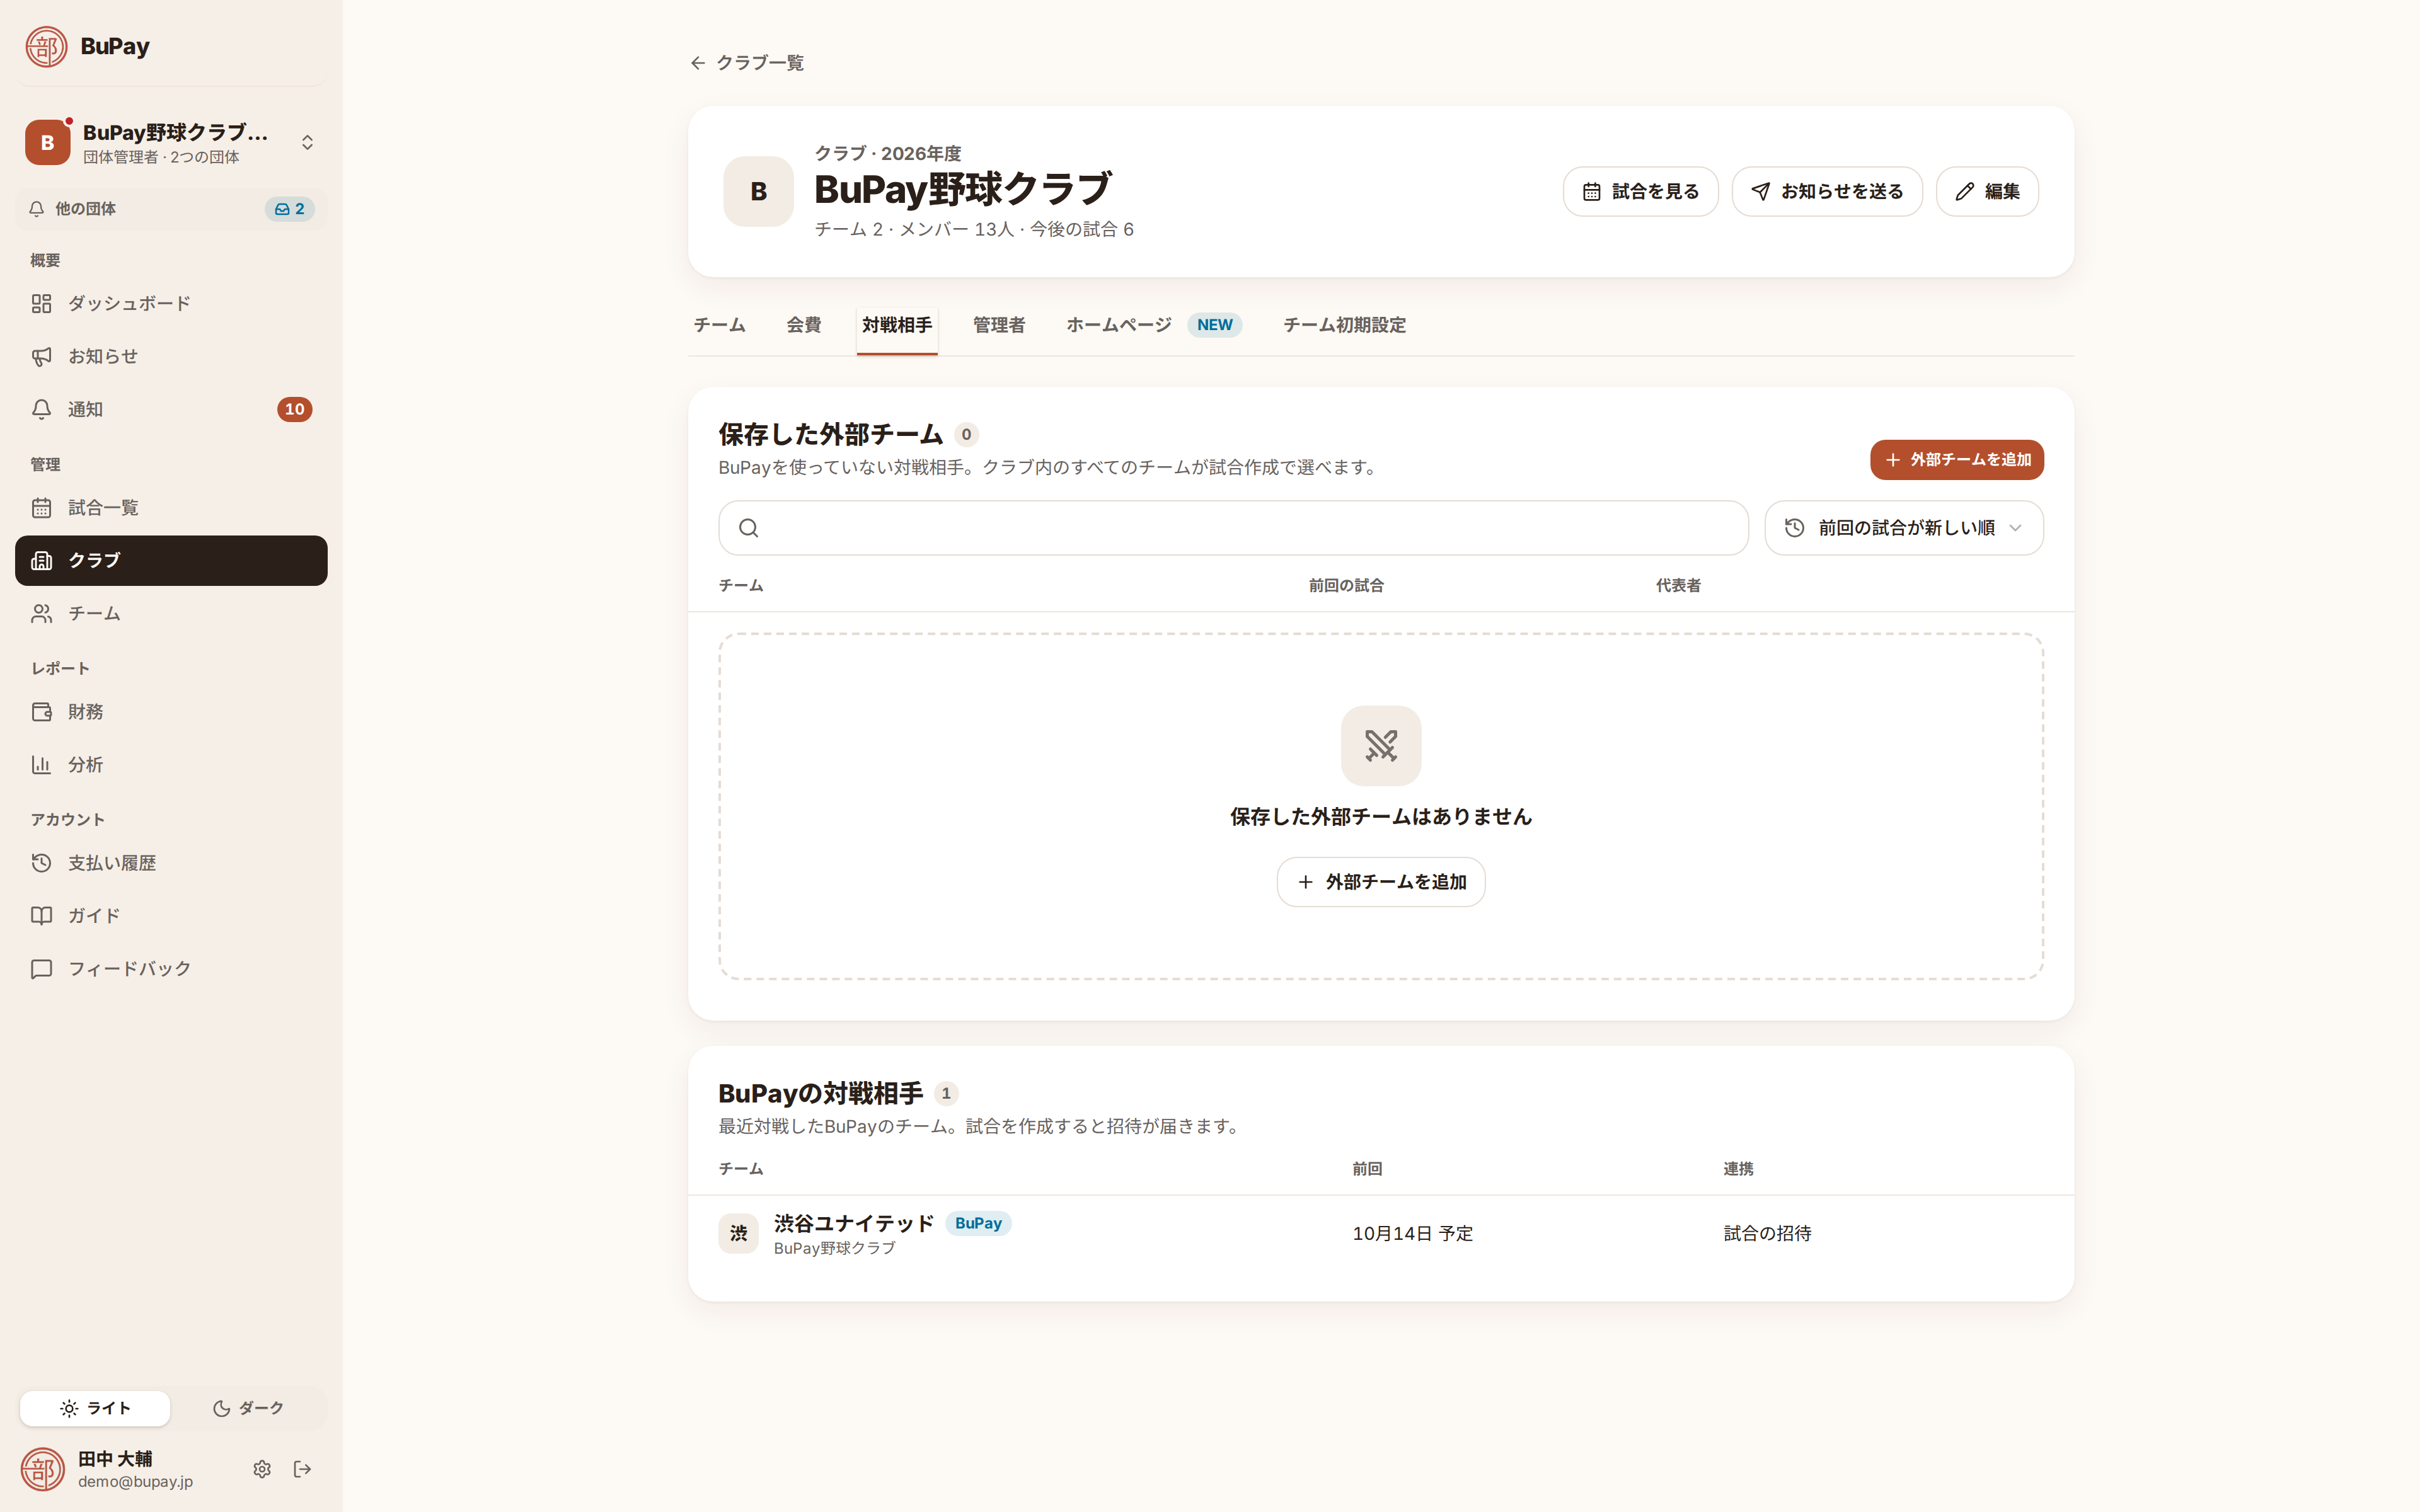Click 渋谷ユナイテッド team name
2420x1512 pixels.
click(853, 1223)
